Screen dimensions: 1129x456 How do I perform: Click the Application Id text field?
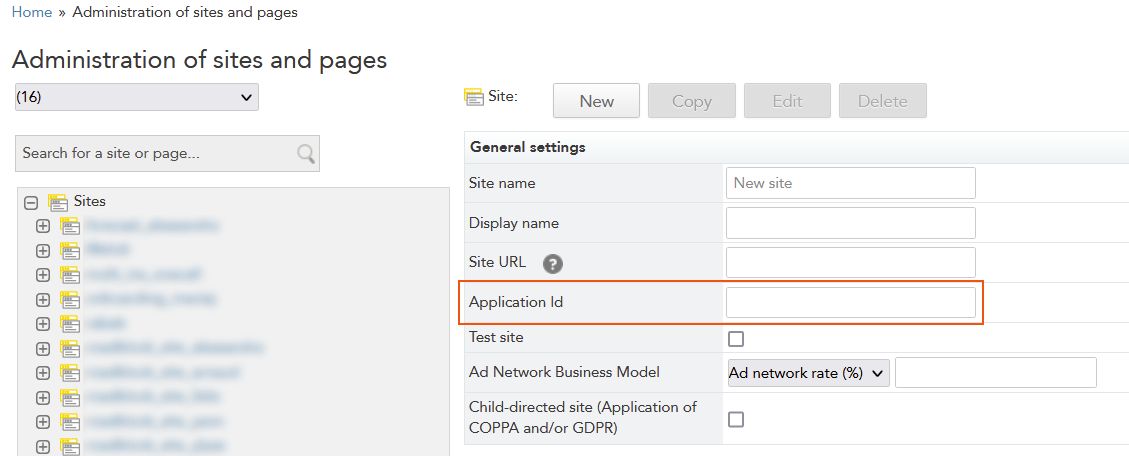850,302
